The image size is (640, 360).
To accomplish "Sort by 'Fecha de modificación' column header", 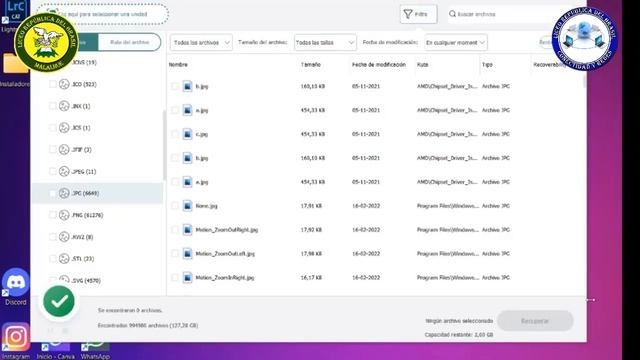I will pos(379,64).
